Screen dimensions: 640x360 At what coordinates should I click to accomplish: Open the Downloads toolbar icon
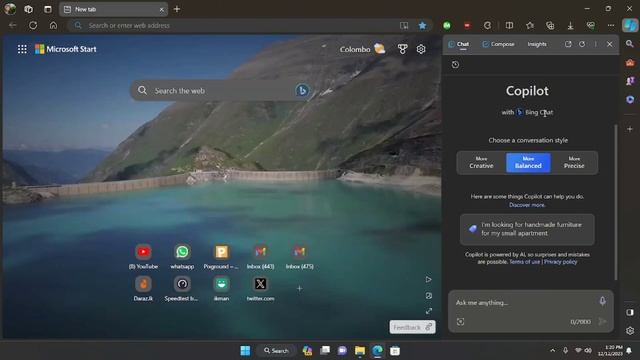571,26
